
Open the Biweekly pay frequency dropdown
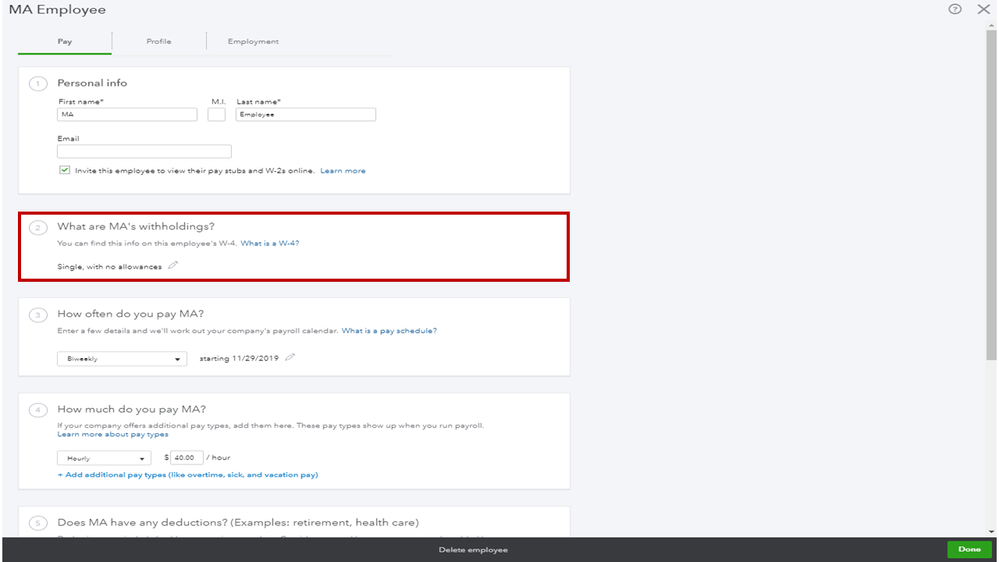[x=122, y=359]
